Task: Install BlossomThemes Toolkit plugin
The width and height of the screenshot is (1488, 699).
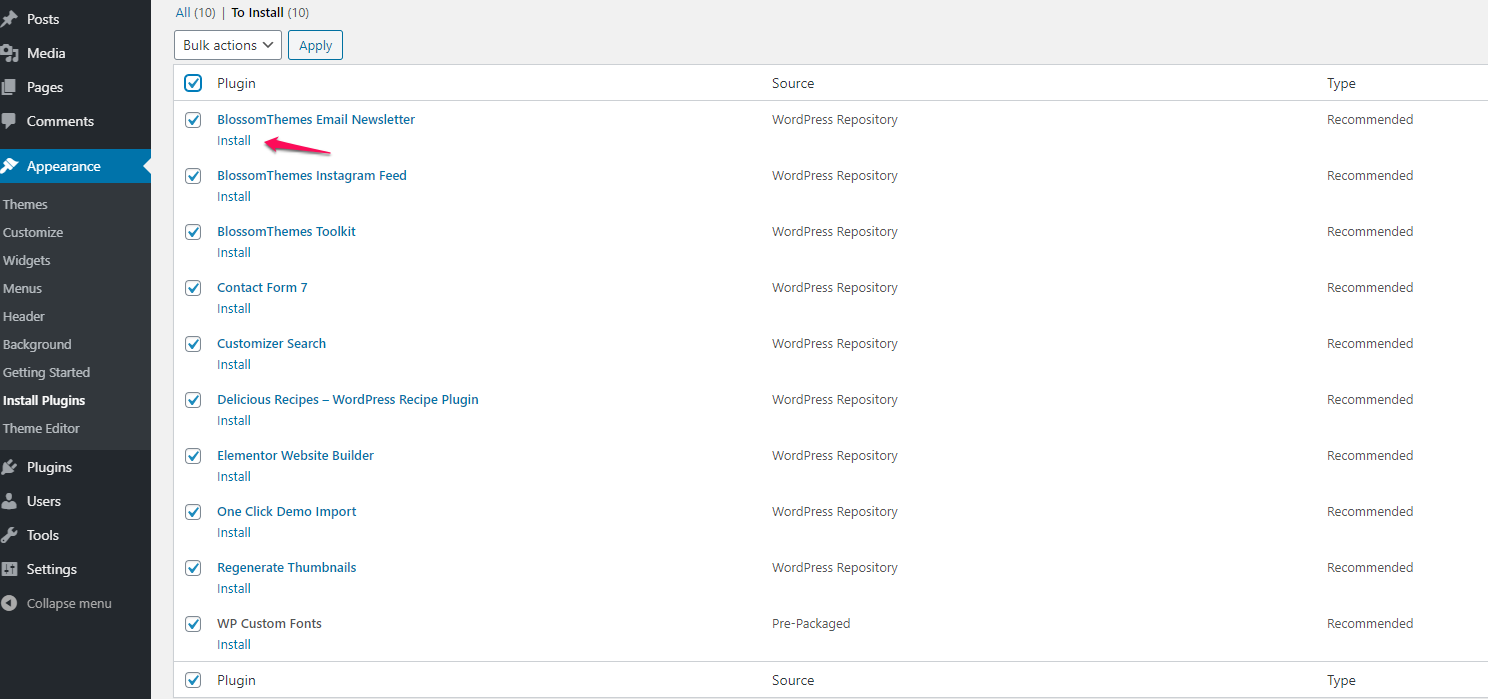Action: pyautogui.click(x=234, y=253)
